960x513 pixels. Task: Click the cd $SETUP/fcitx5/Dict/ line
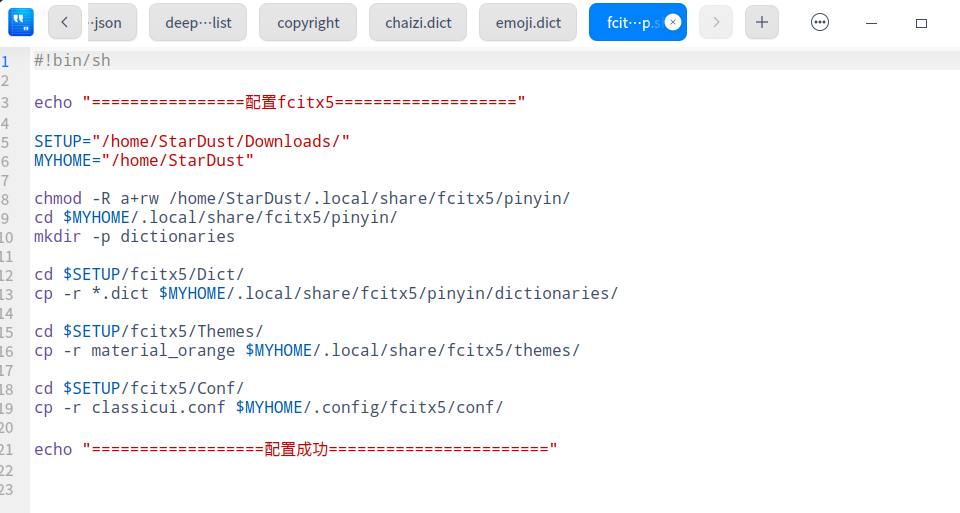coord(139,274)
